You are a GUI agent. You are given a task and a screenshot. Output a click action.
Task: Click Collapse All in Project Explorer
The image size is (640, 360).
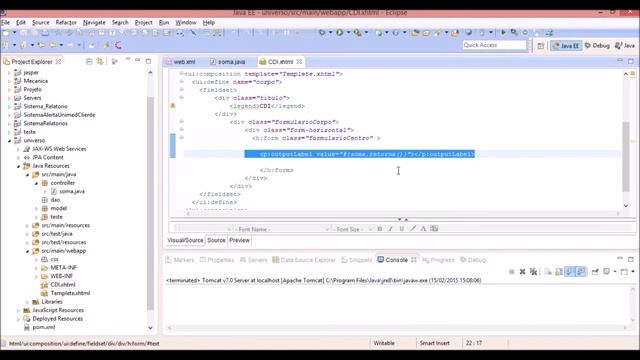[89, 62]
